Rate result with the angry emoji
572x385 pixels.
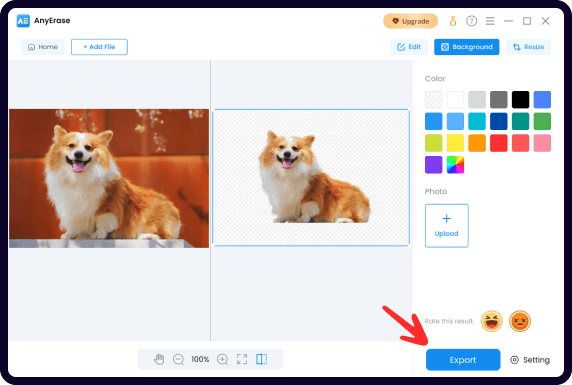[x=520, y=321]
